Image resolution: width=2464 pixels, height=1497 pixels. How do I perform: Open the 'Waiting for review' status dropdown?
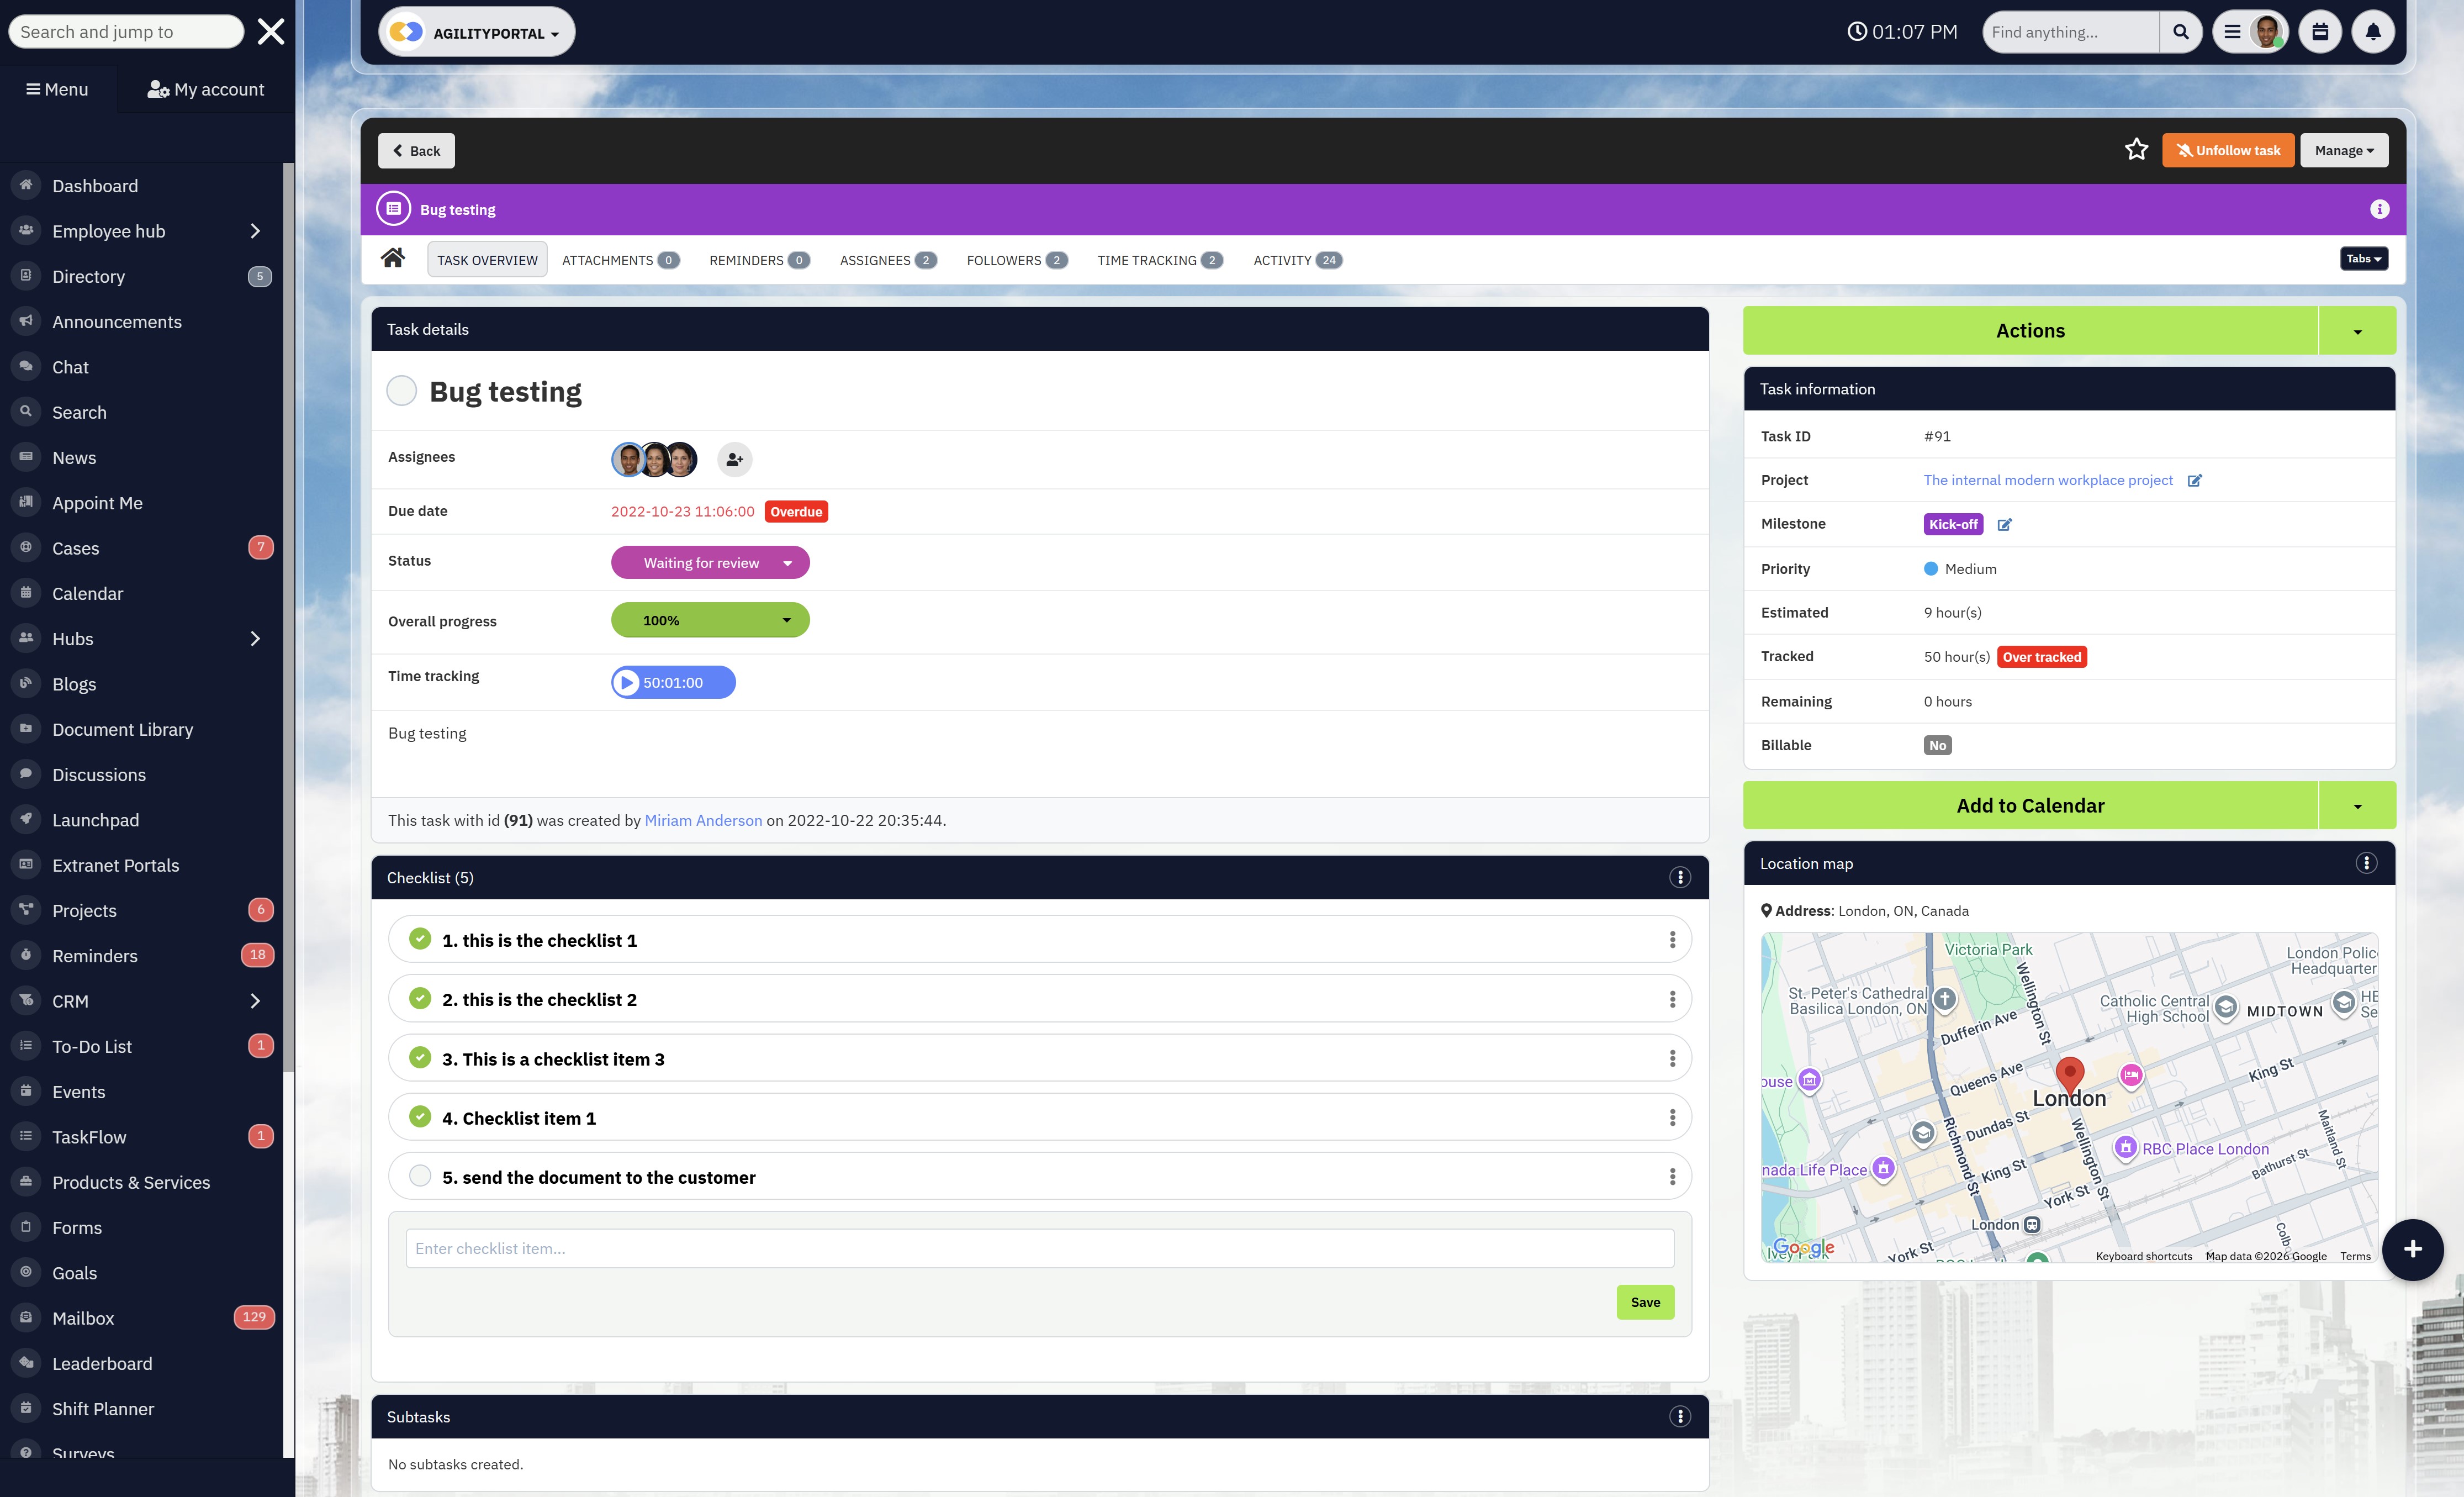point(710,562)
